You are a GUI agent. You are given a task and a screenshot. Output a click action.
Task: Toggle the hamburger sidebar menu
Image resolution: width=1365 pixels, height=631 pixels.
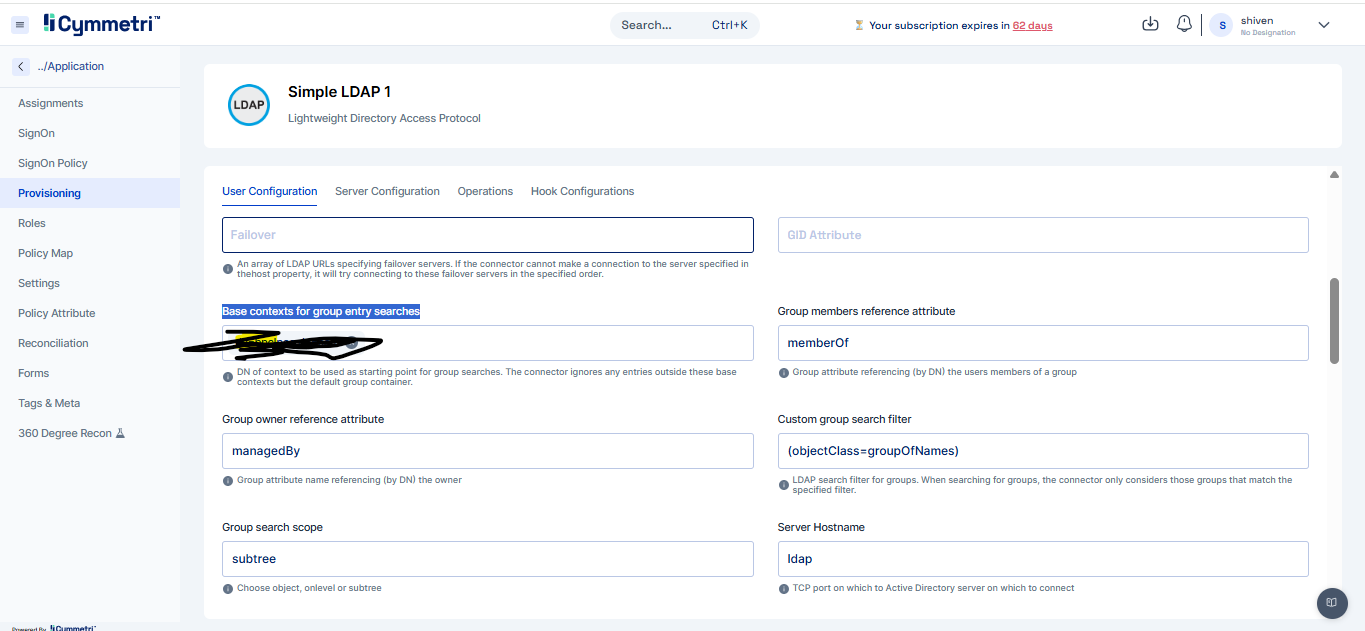click(21, 25)
